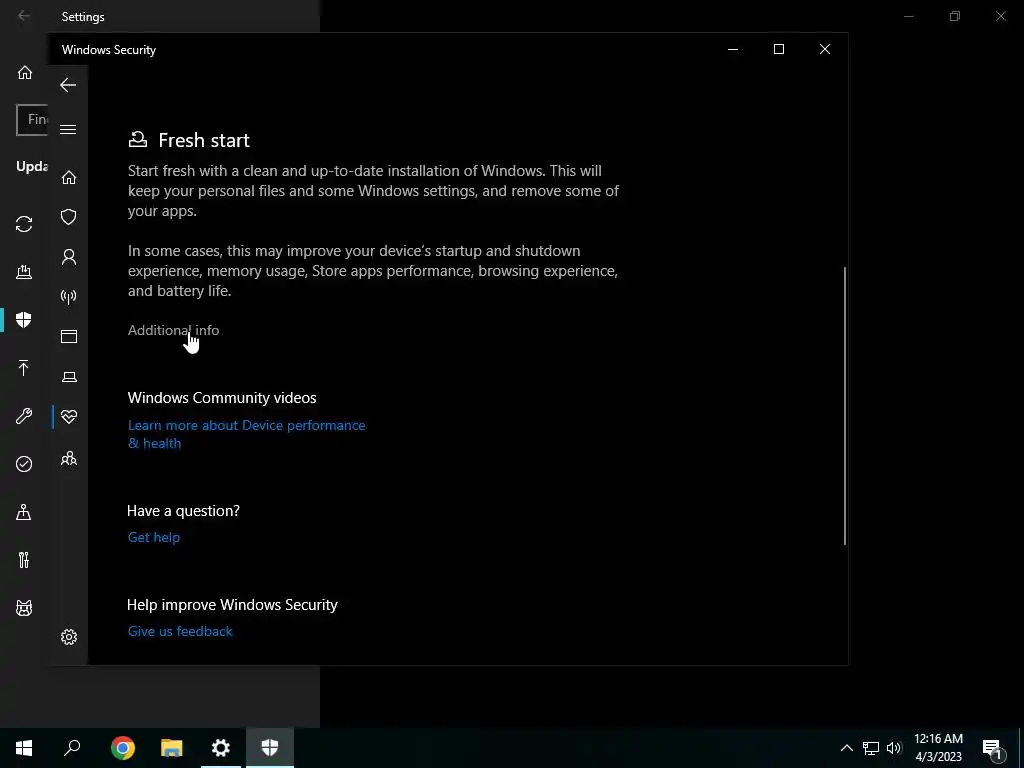Open Account protection person icon
Viewport: 1024px width, 768px height.
pos(69,257)
